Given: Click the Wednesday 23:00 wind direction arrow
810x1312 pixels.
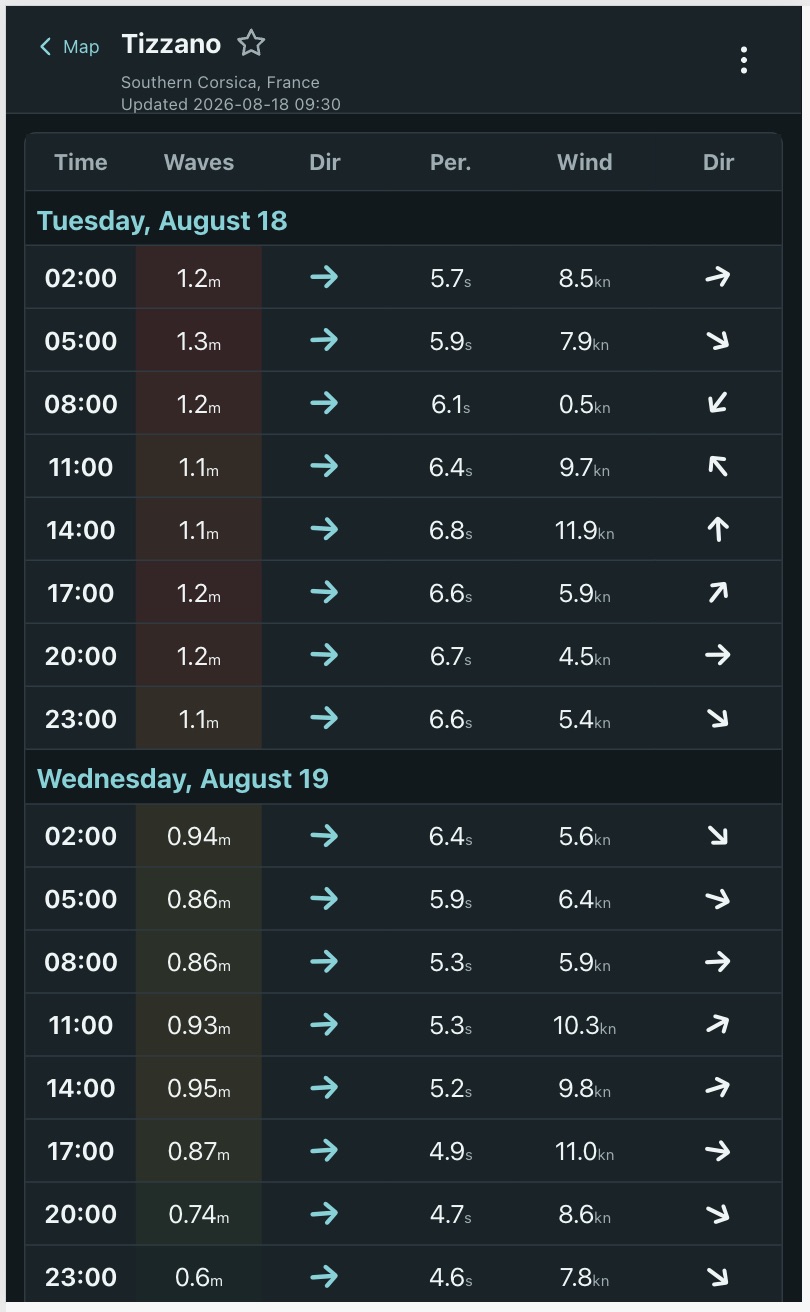Looking at the screenshot, I should [717, 1276].
